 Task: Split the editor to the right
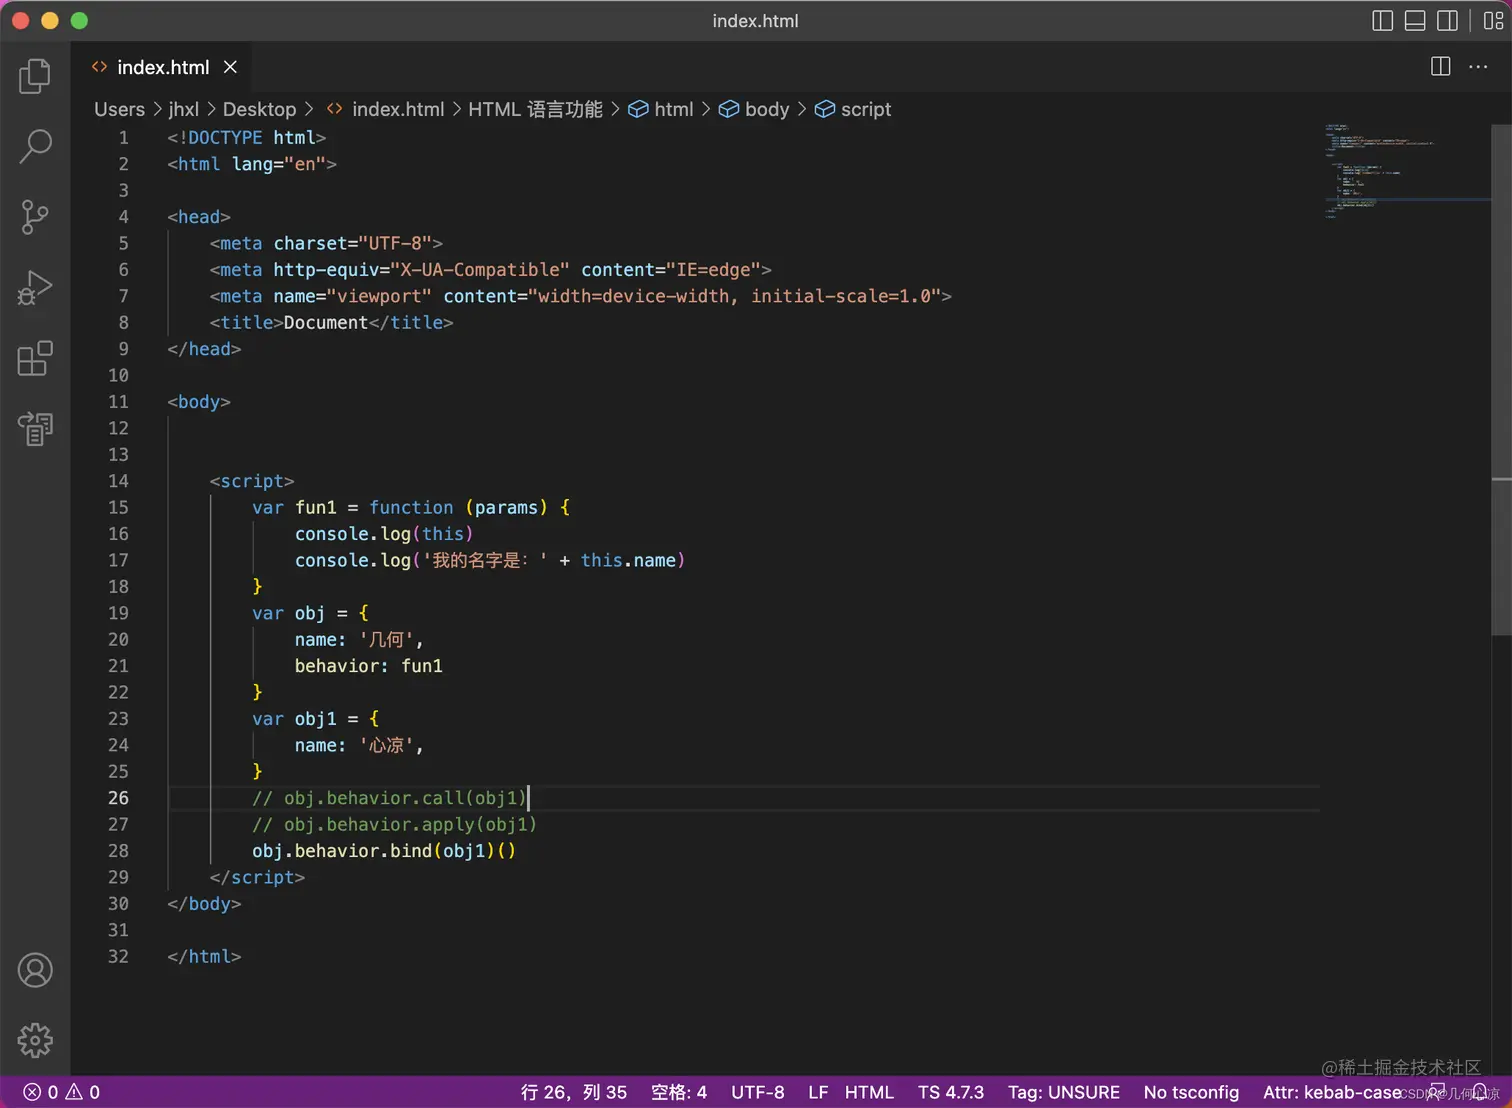point(1440,67)
